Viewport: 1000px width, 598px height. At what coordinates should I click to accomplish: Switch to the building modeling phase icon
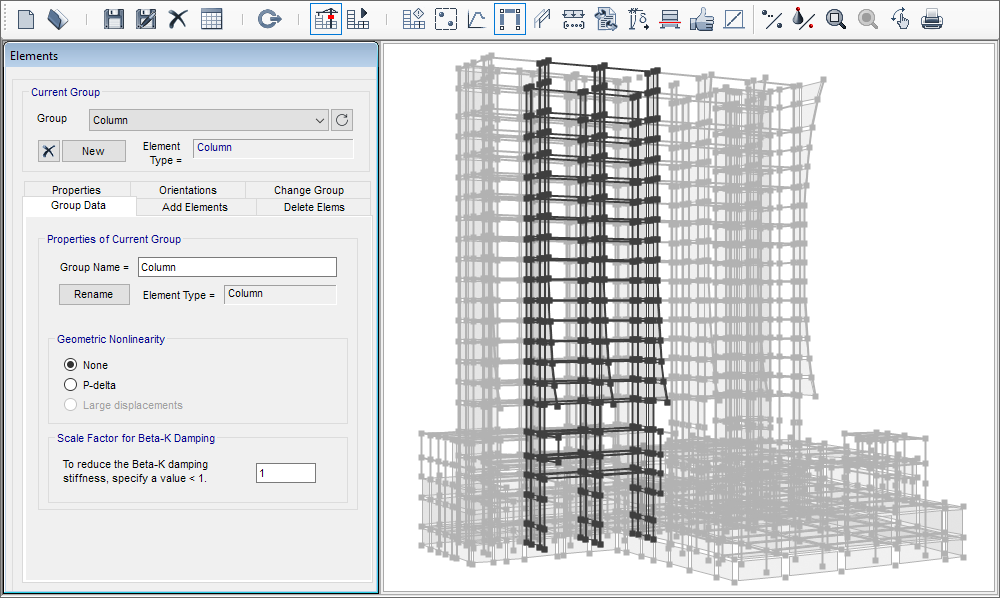pos(325,17)
